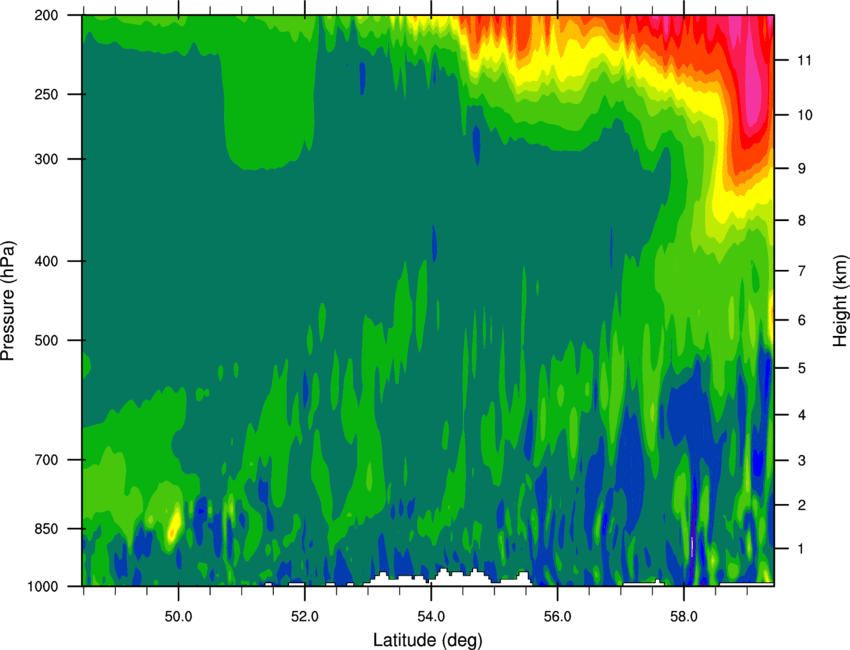The image size is (850, 650).
Task: Click the height label 2 km
Action: click(x=801, y=505)
